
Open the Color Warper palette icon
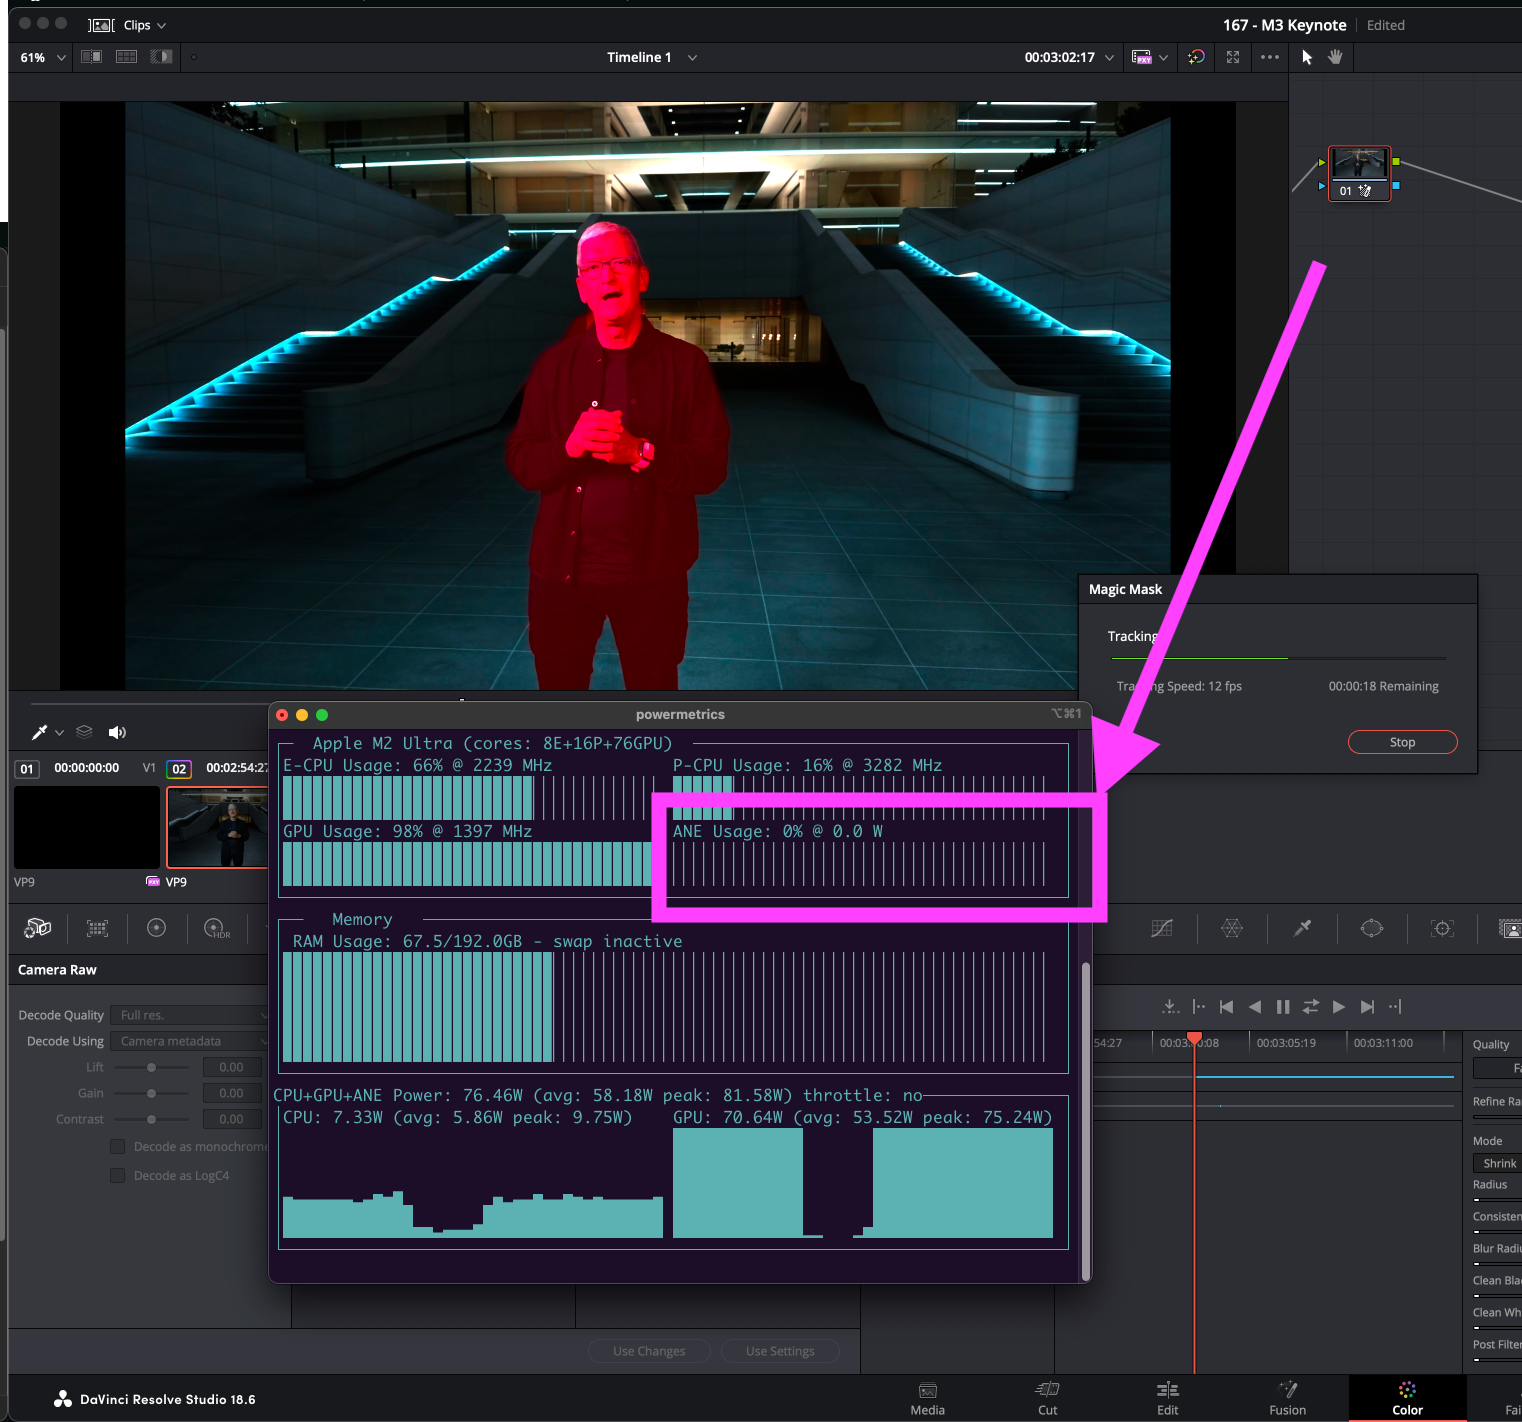coord(1232,928)
